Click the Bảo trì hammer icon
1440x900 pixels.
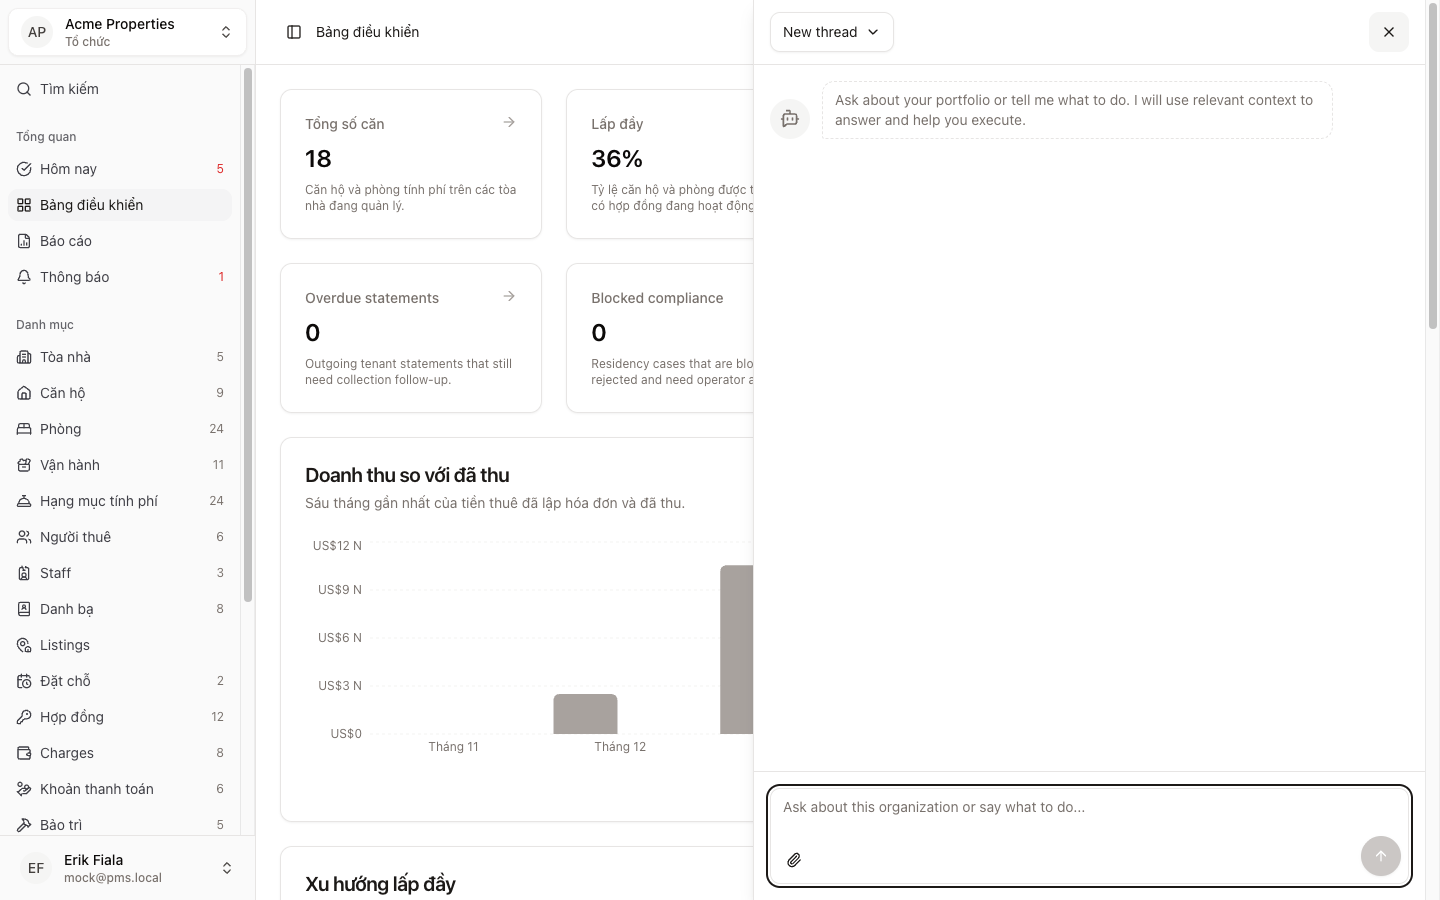(x=24, y=825)
